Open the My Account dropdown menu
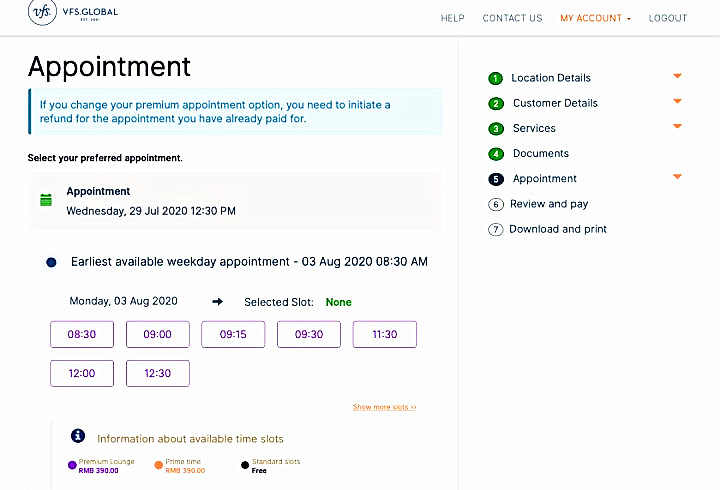This screenshot has height=490, width=720. (x=595, y=18)
